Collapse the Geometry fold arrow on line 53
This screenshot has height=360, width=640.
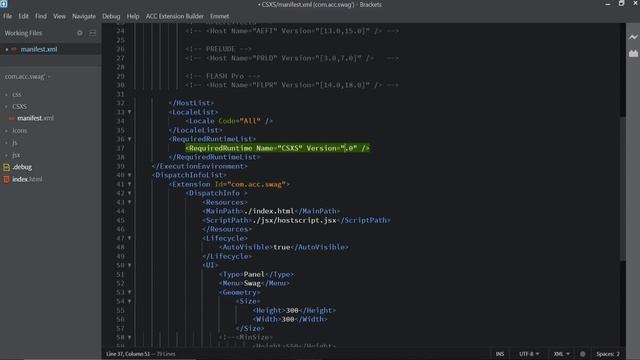click(129, 292)
